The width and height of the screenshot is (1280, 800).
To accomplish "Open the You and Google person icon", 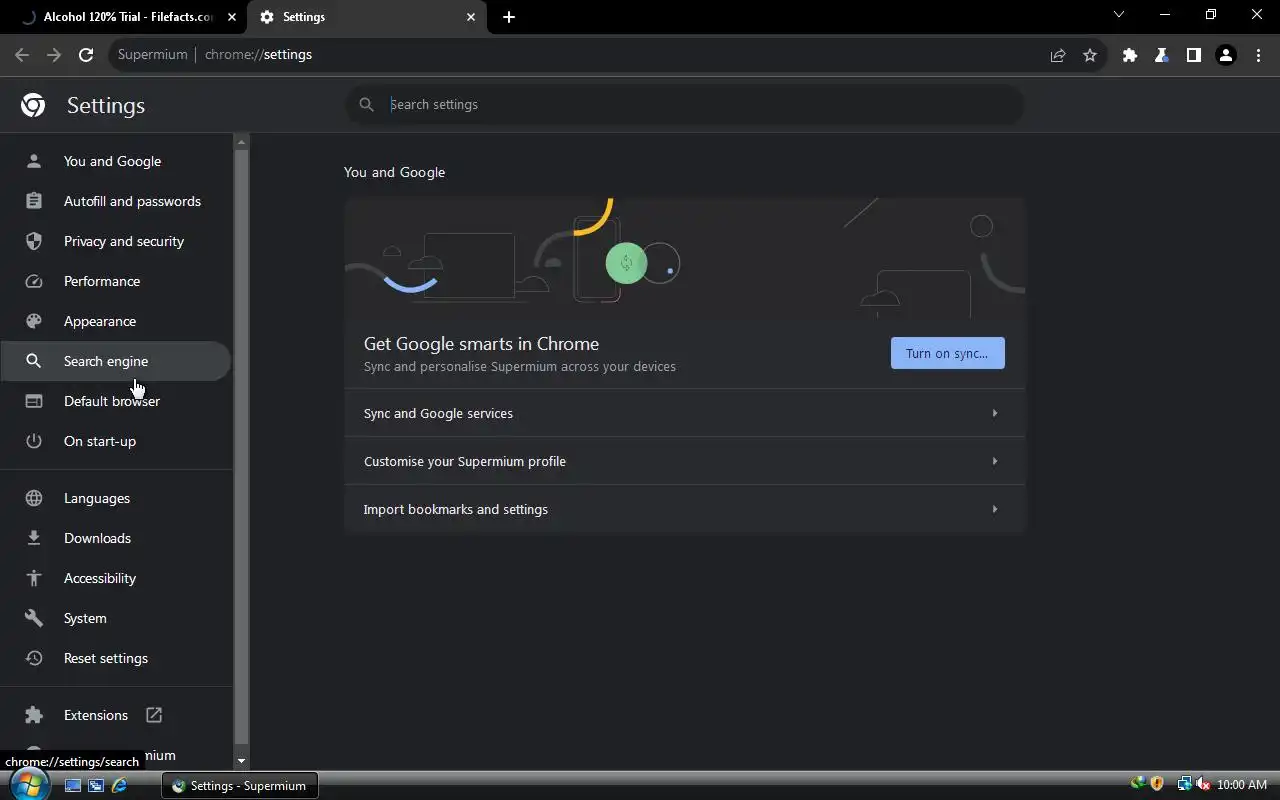I will click(34, 161).
